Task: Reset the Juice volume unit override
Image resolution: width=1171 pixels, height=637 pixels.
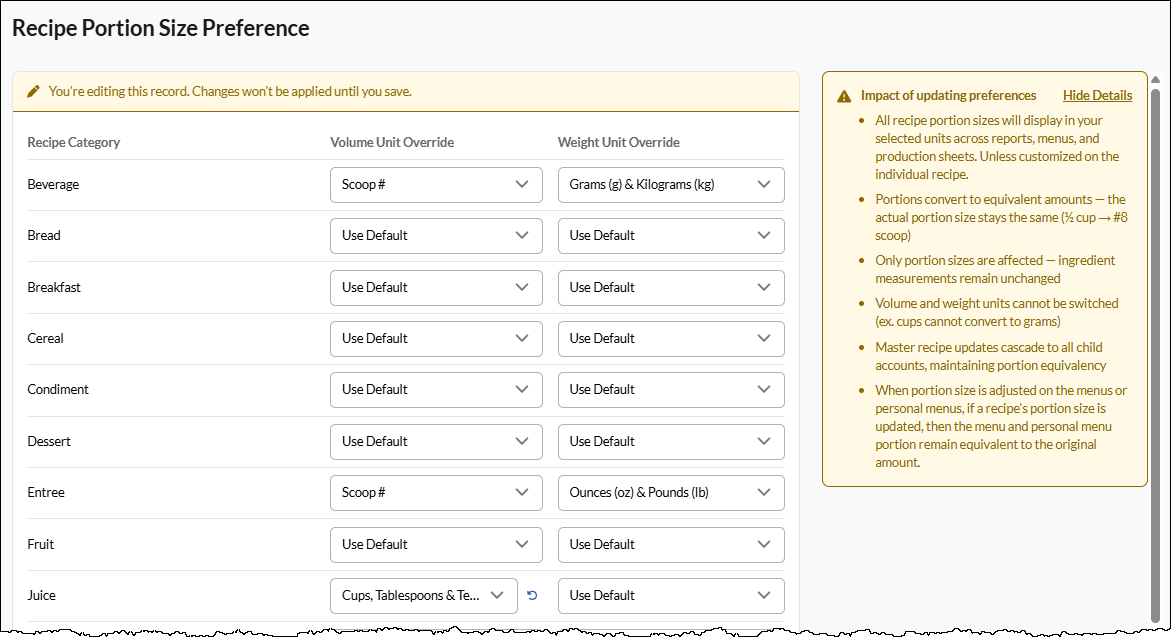Action: tap(532, 595)
